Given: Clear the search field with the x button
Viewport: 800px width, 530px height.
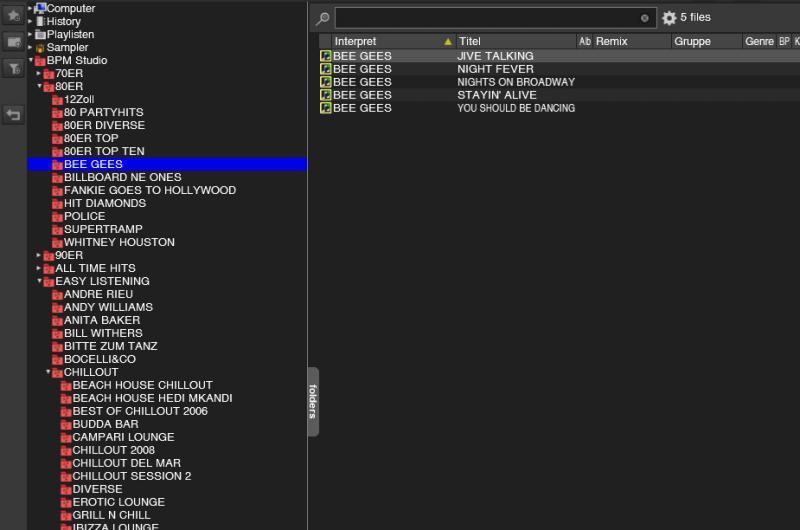Looking at the screenshot, I should pos(644,18).
